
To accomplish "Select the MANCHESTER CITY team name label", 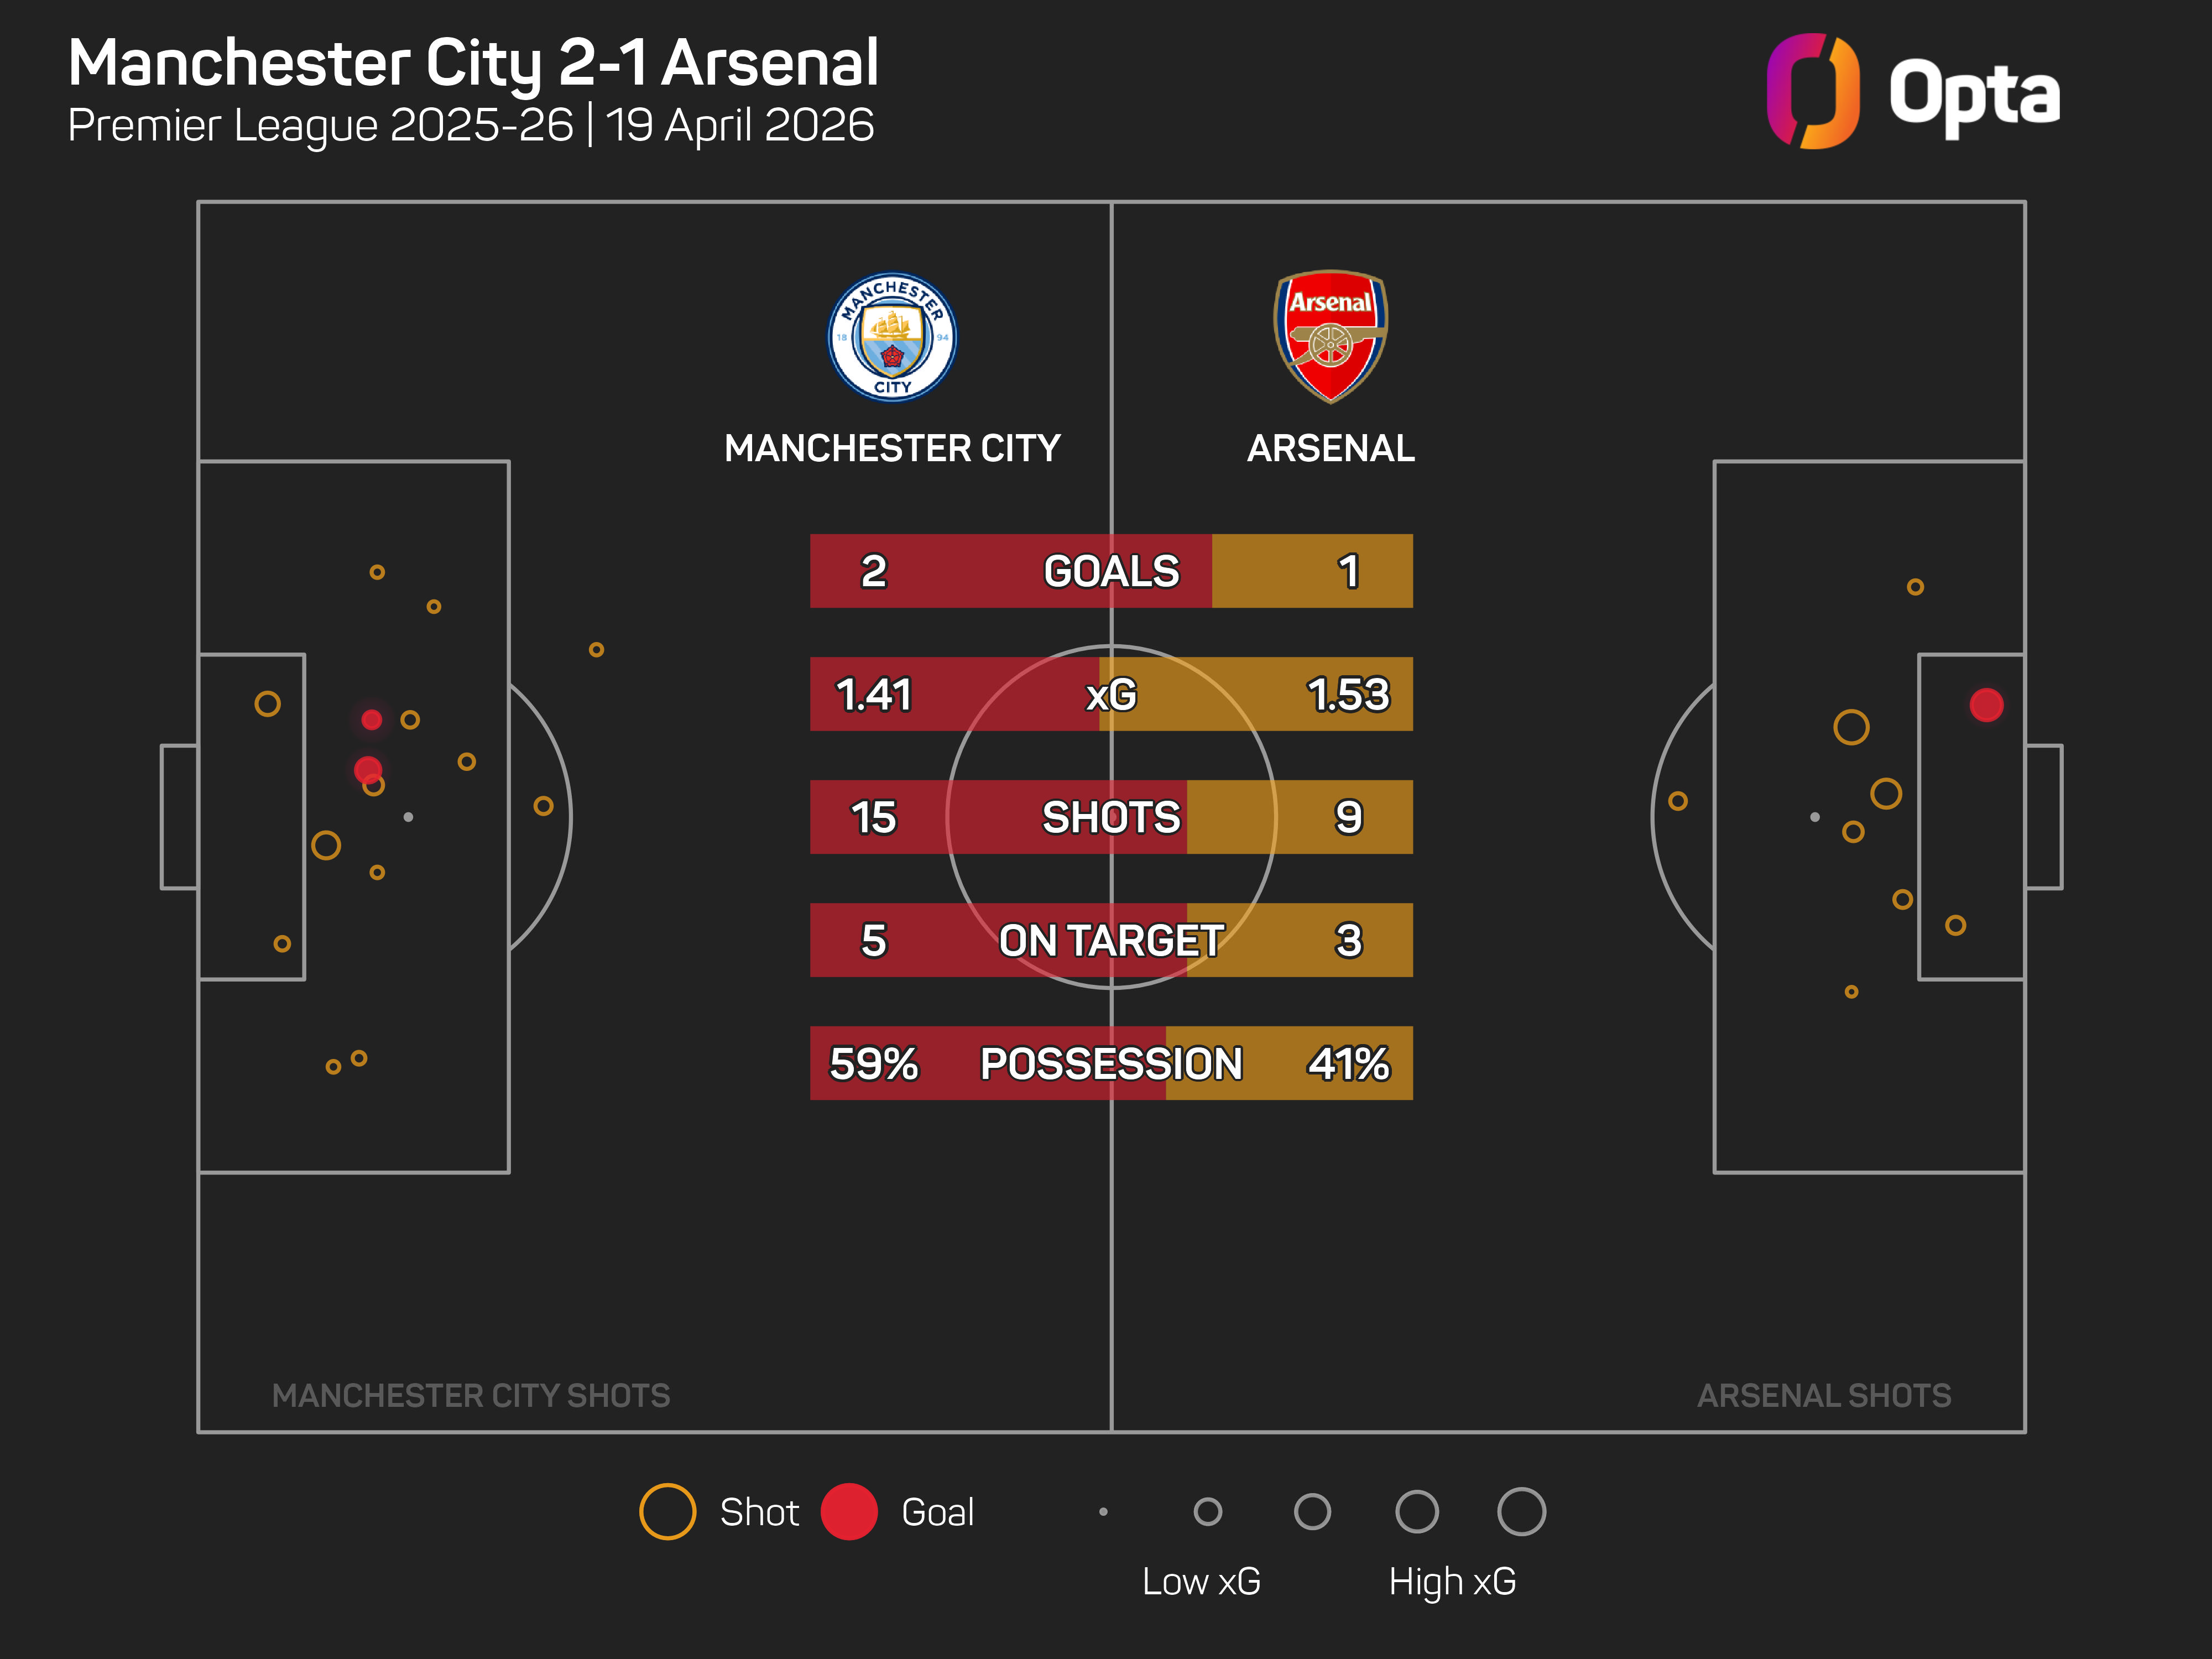I will tap(892, 448).
